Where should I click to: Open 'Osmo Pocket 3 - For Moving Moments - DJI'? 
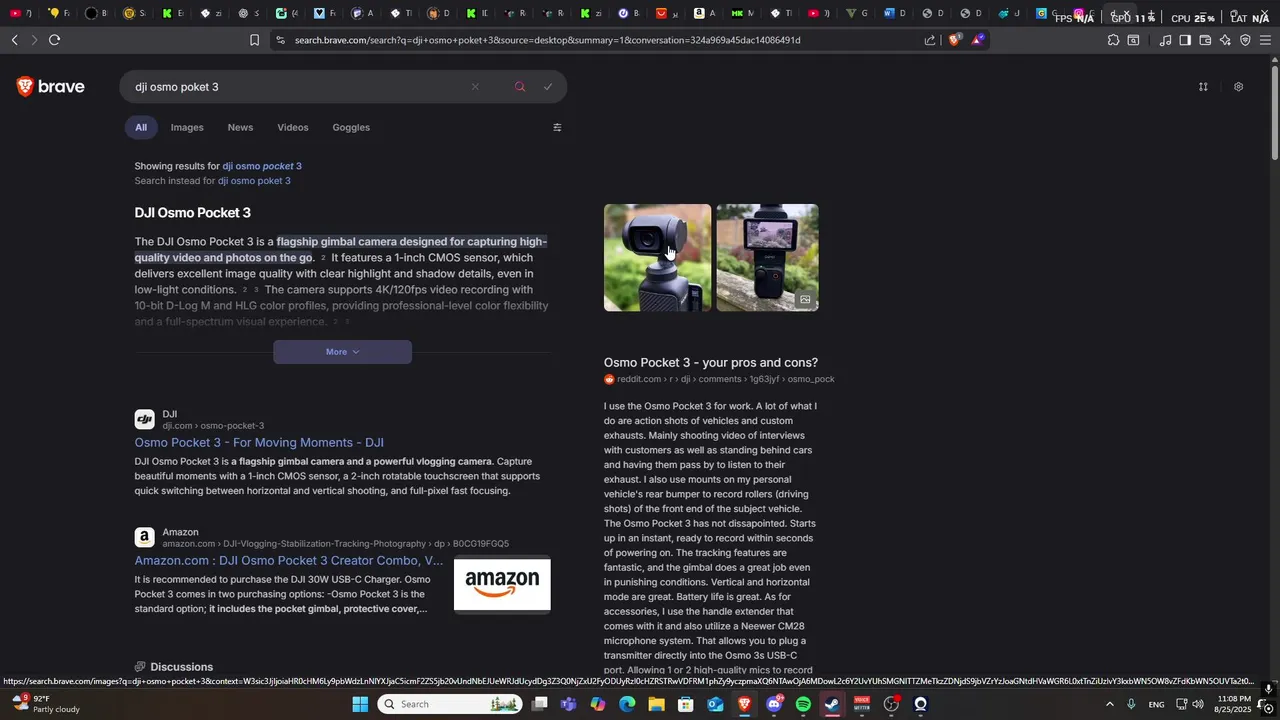[x=259, y=442]
